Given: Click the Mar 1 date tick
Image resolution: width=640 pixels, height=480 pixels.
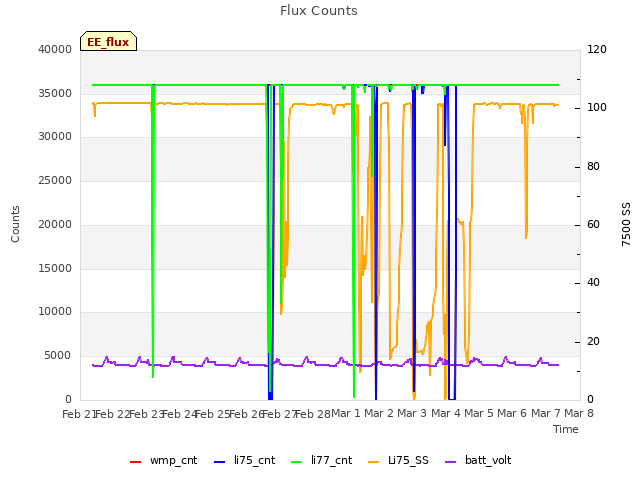Looking at the screenshot, I should tap(346, 413).
